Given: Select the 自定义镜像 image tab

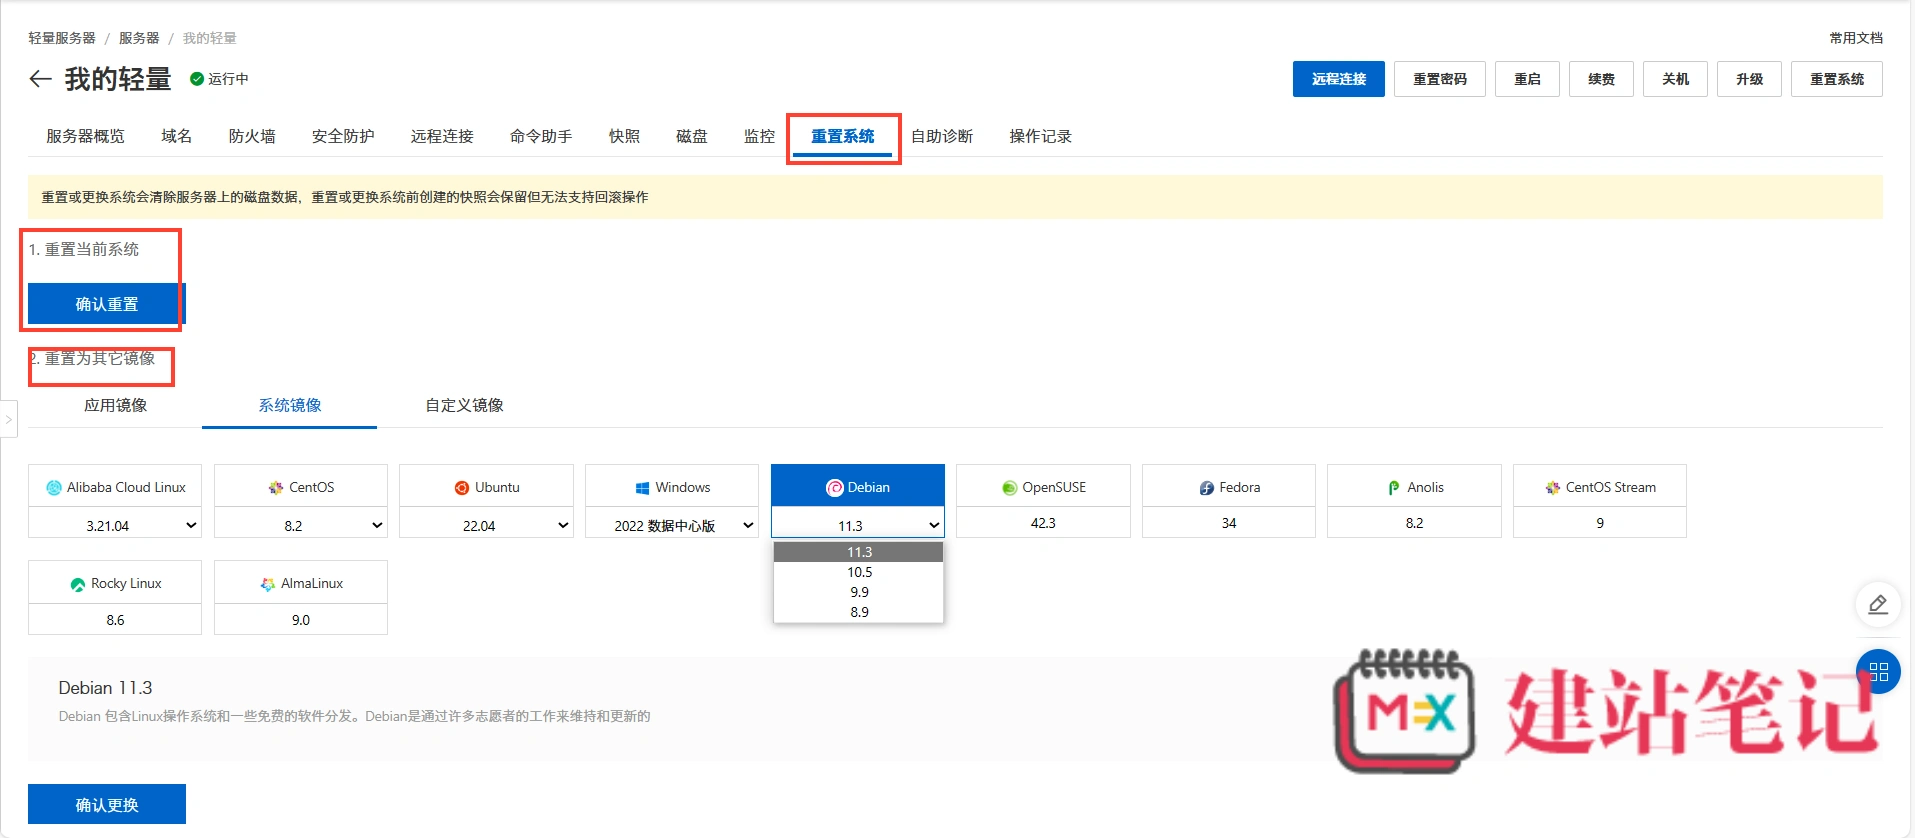Looking at the screenshot, I should tap(464, 405).
